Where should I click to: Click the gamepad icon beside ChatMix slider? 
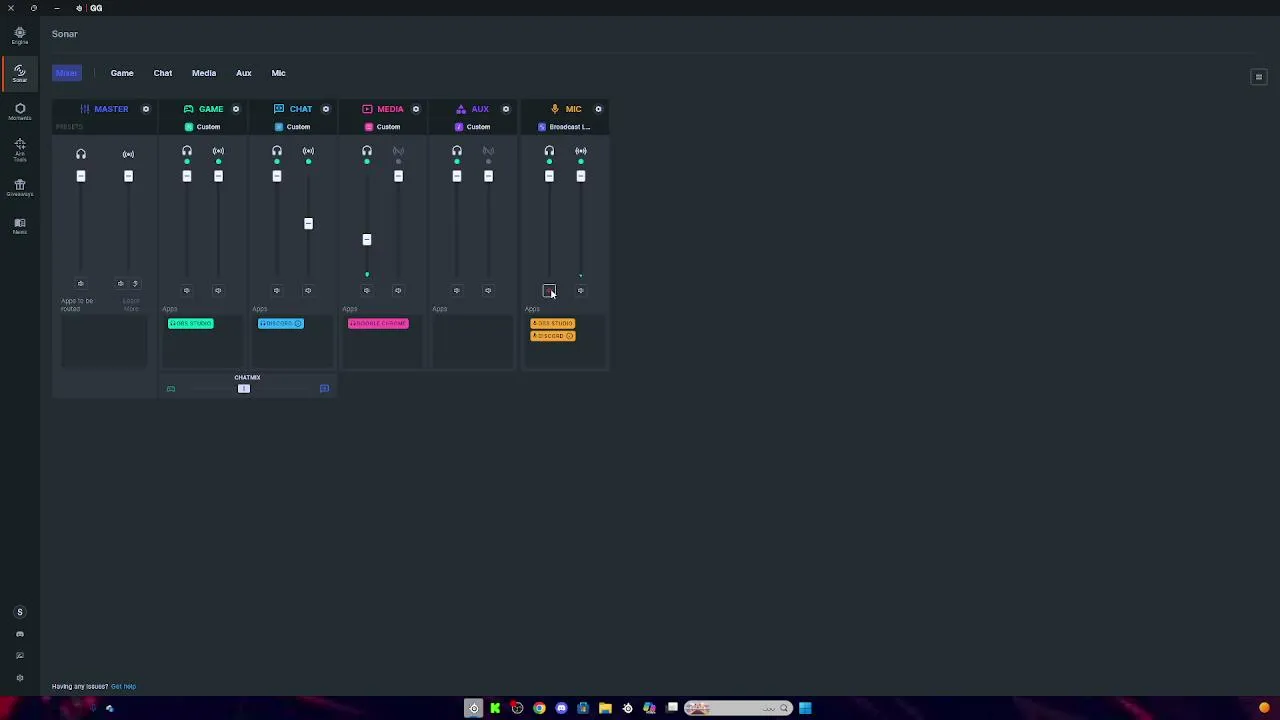170,389
